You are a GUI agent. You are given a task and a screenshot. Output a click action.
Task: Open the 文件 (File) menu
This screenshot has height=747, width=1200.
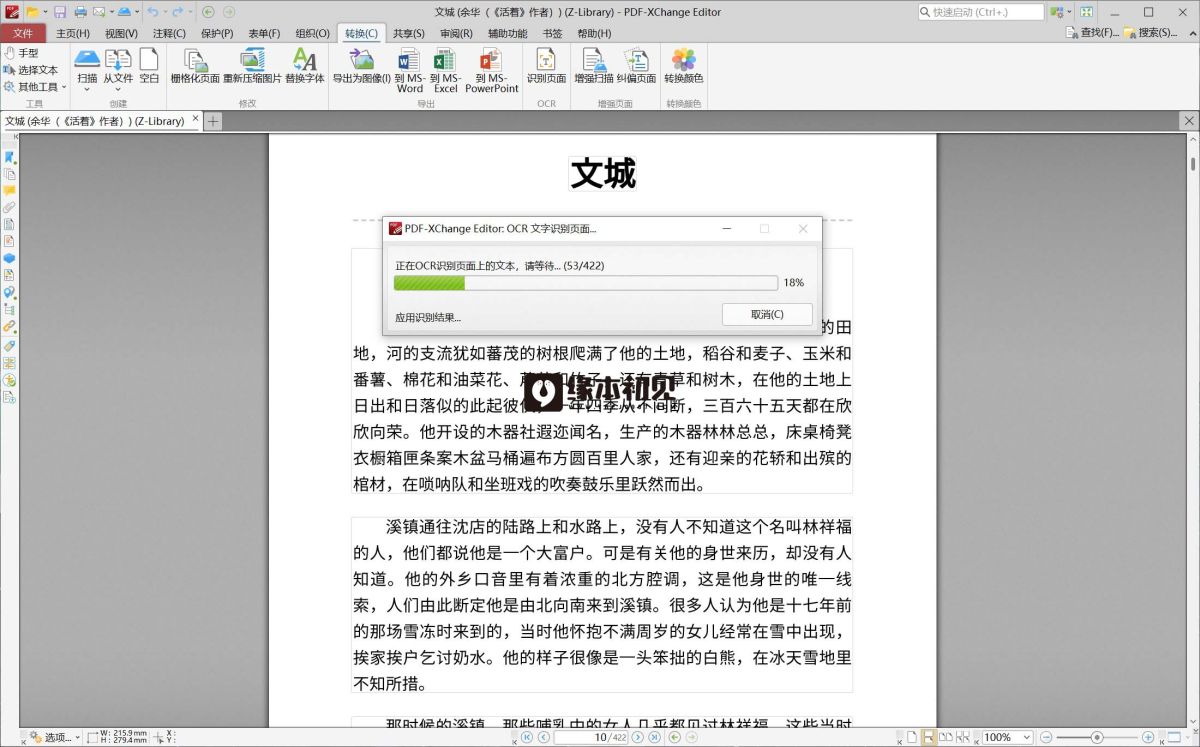[x=23, y=33]
